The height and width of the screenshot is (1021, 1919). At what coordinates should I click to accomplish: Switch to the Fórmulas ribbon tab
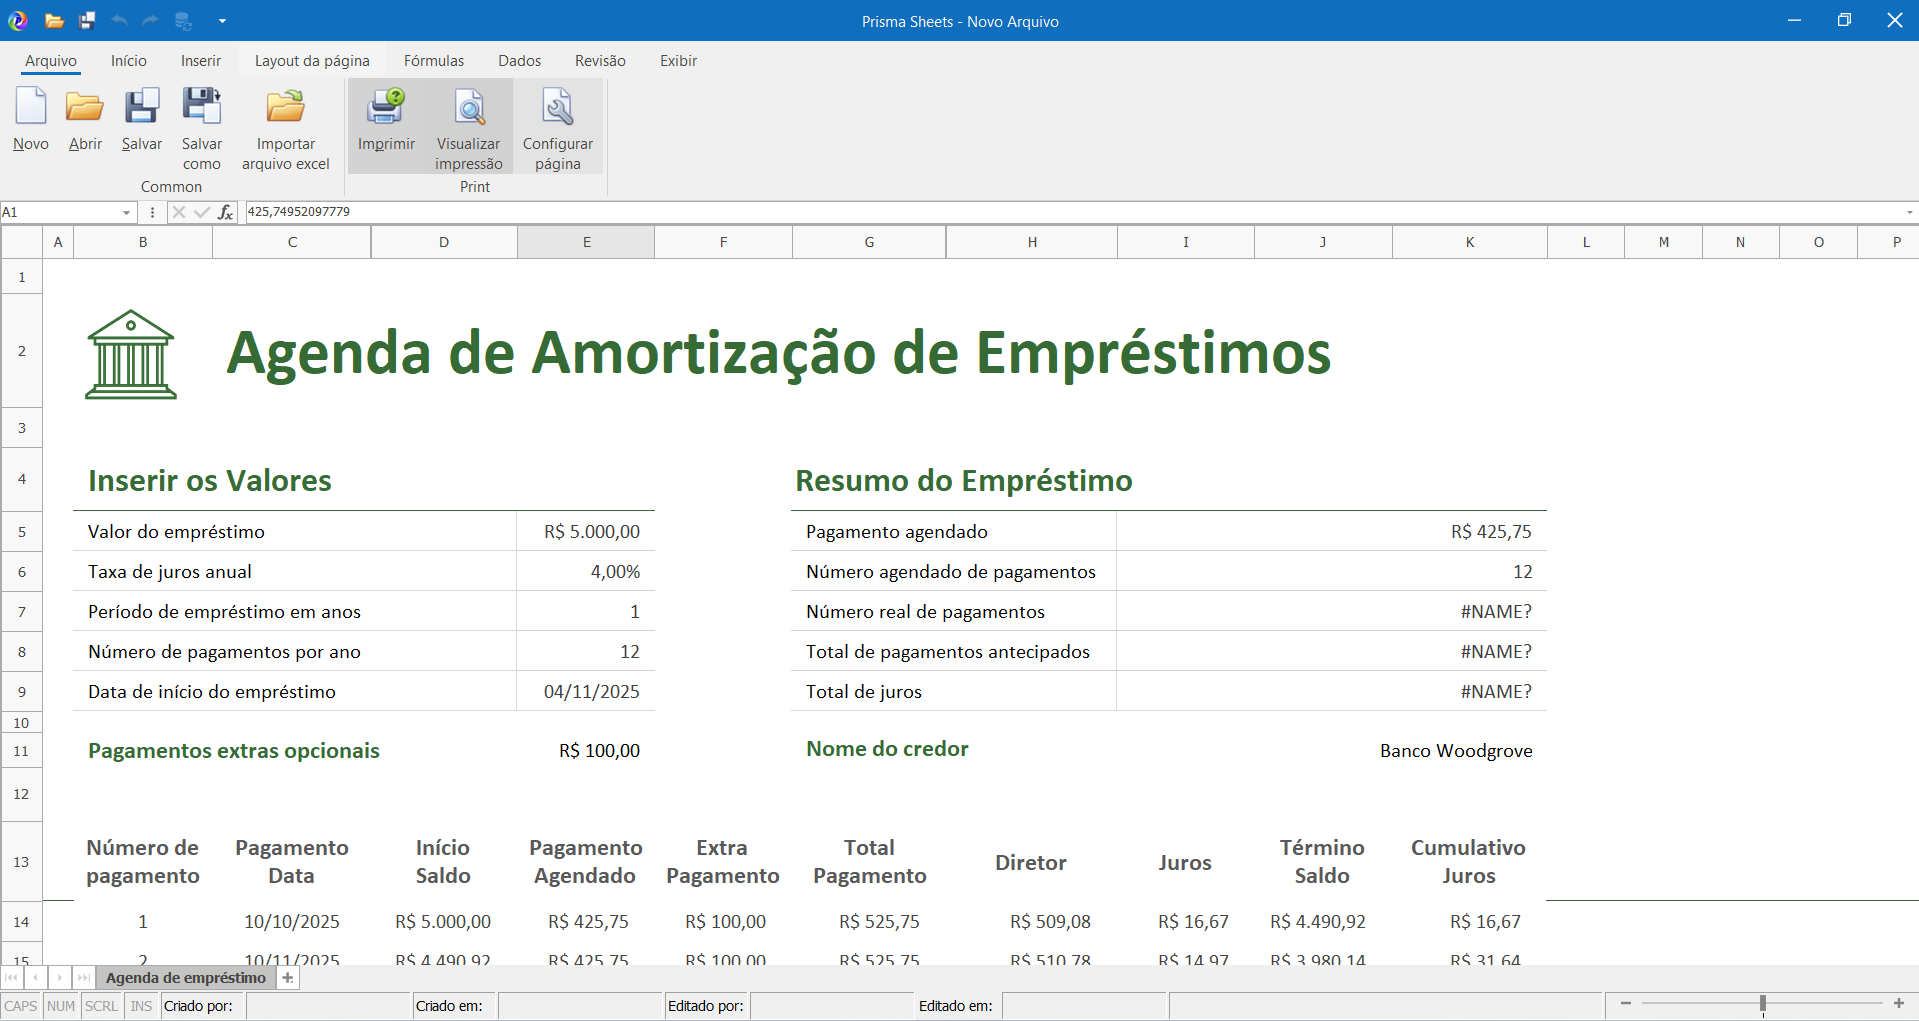click(433, 61)
